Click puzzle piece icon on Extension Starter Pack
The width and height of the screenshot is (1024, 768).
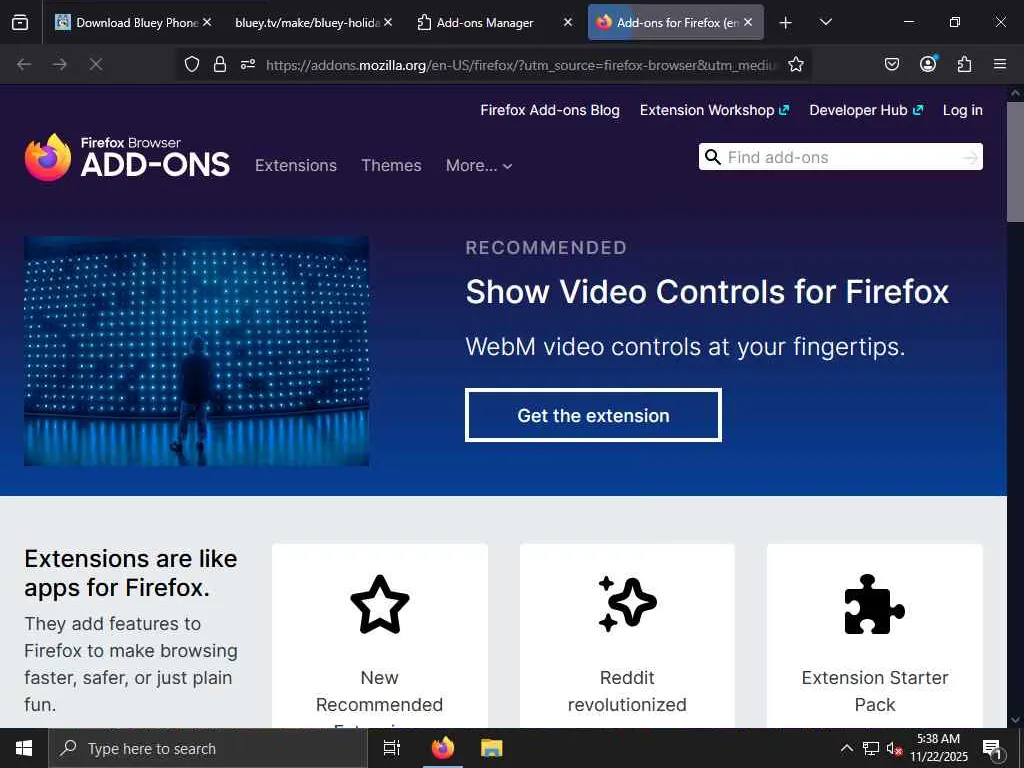click(874, 604)
